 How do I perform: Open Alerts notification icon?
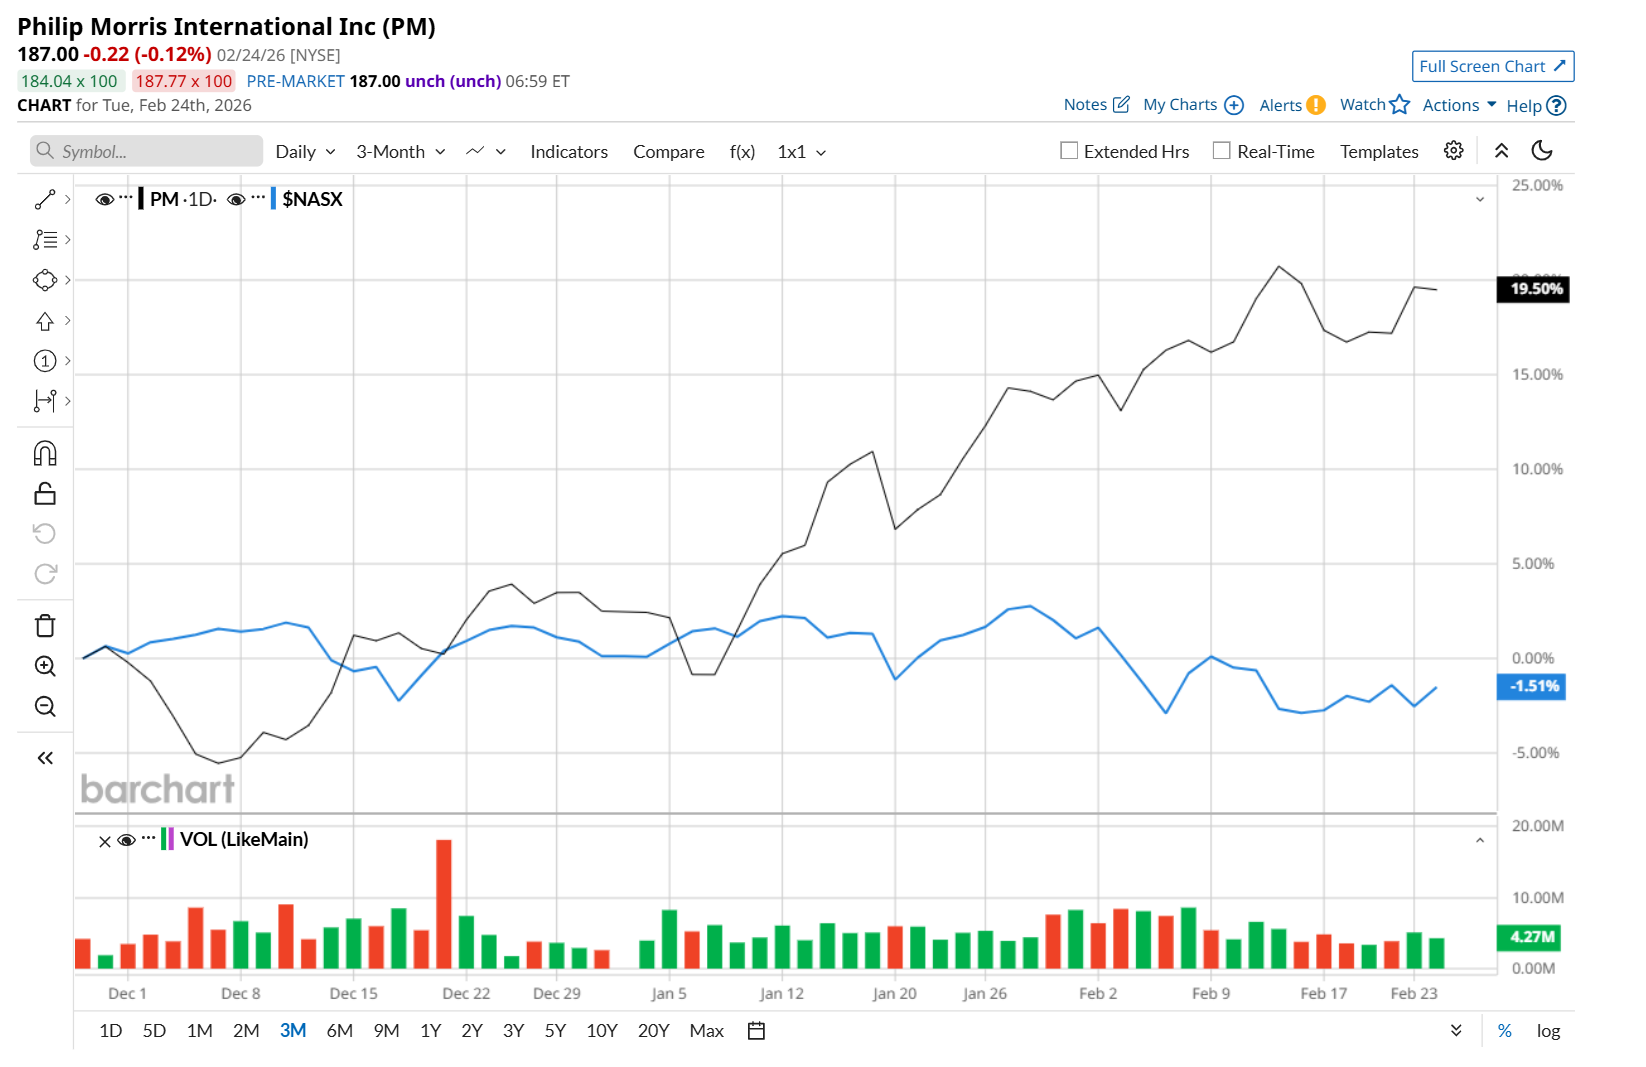[1316, 105]
